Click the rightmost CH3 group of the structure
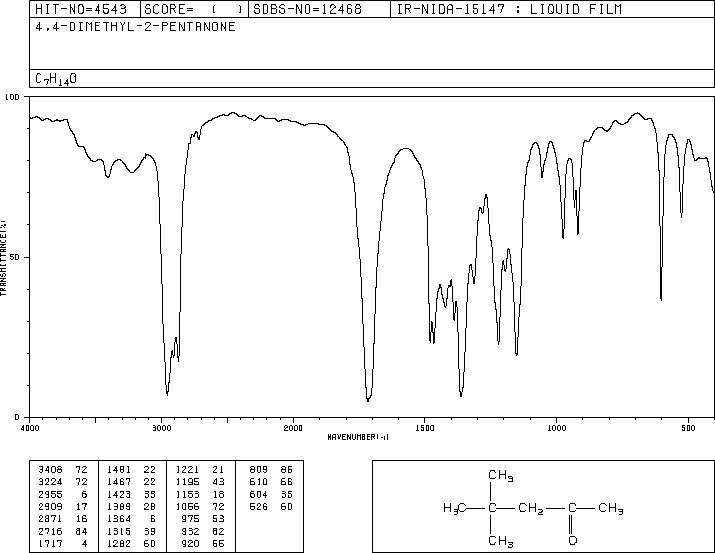The width and height of the screenshot is (715, 553). (x=611, y=508)
